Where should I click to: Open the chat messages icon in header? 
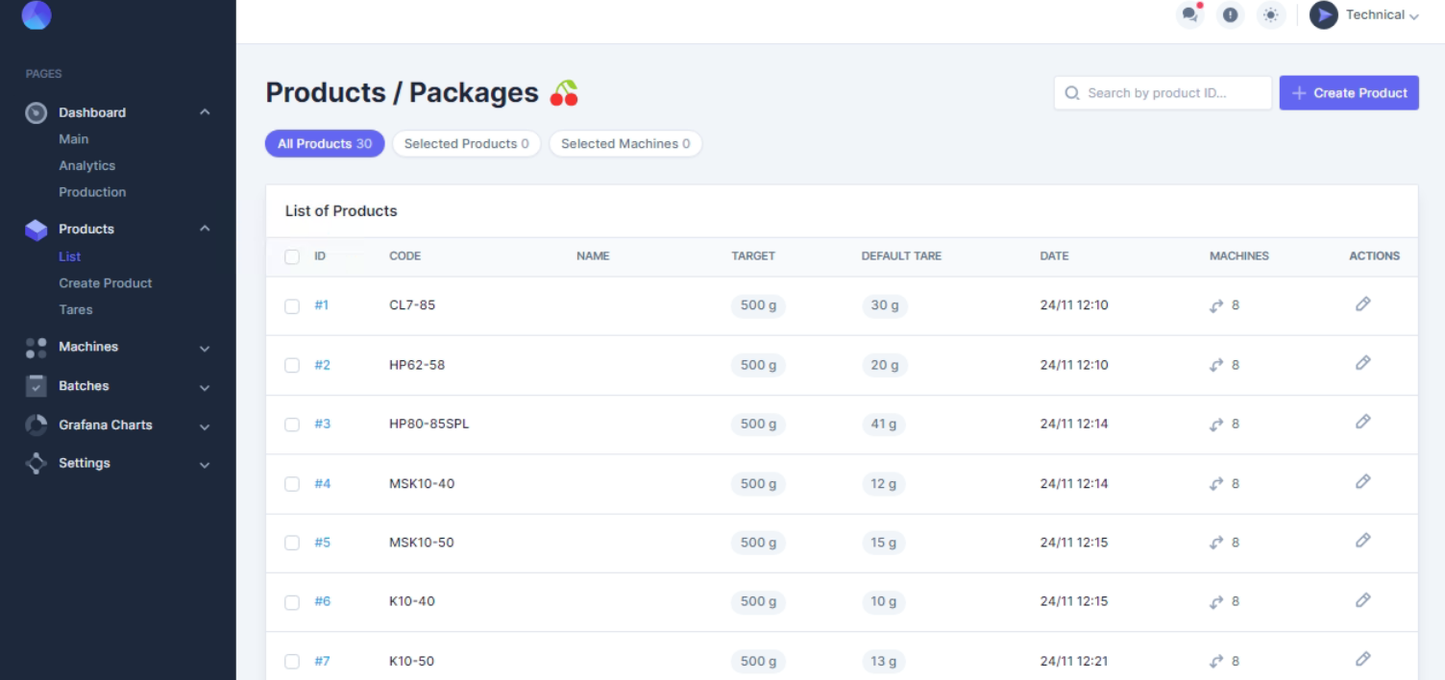click(x=1189, y=15)
